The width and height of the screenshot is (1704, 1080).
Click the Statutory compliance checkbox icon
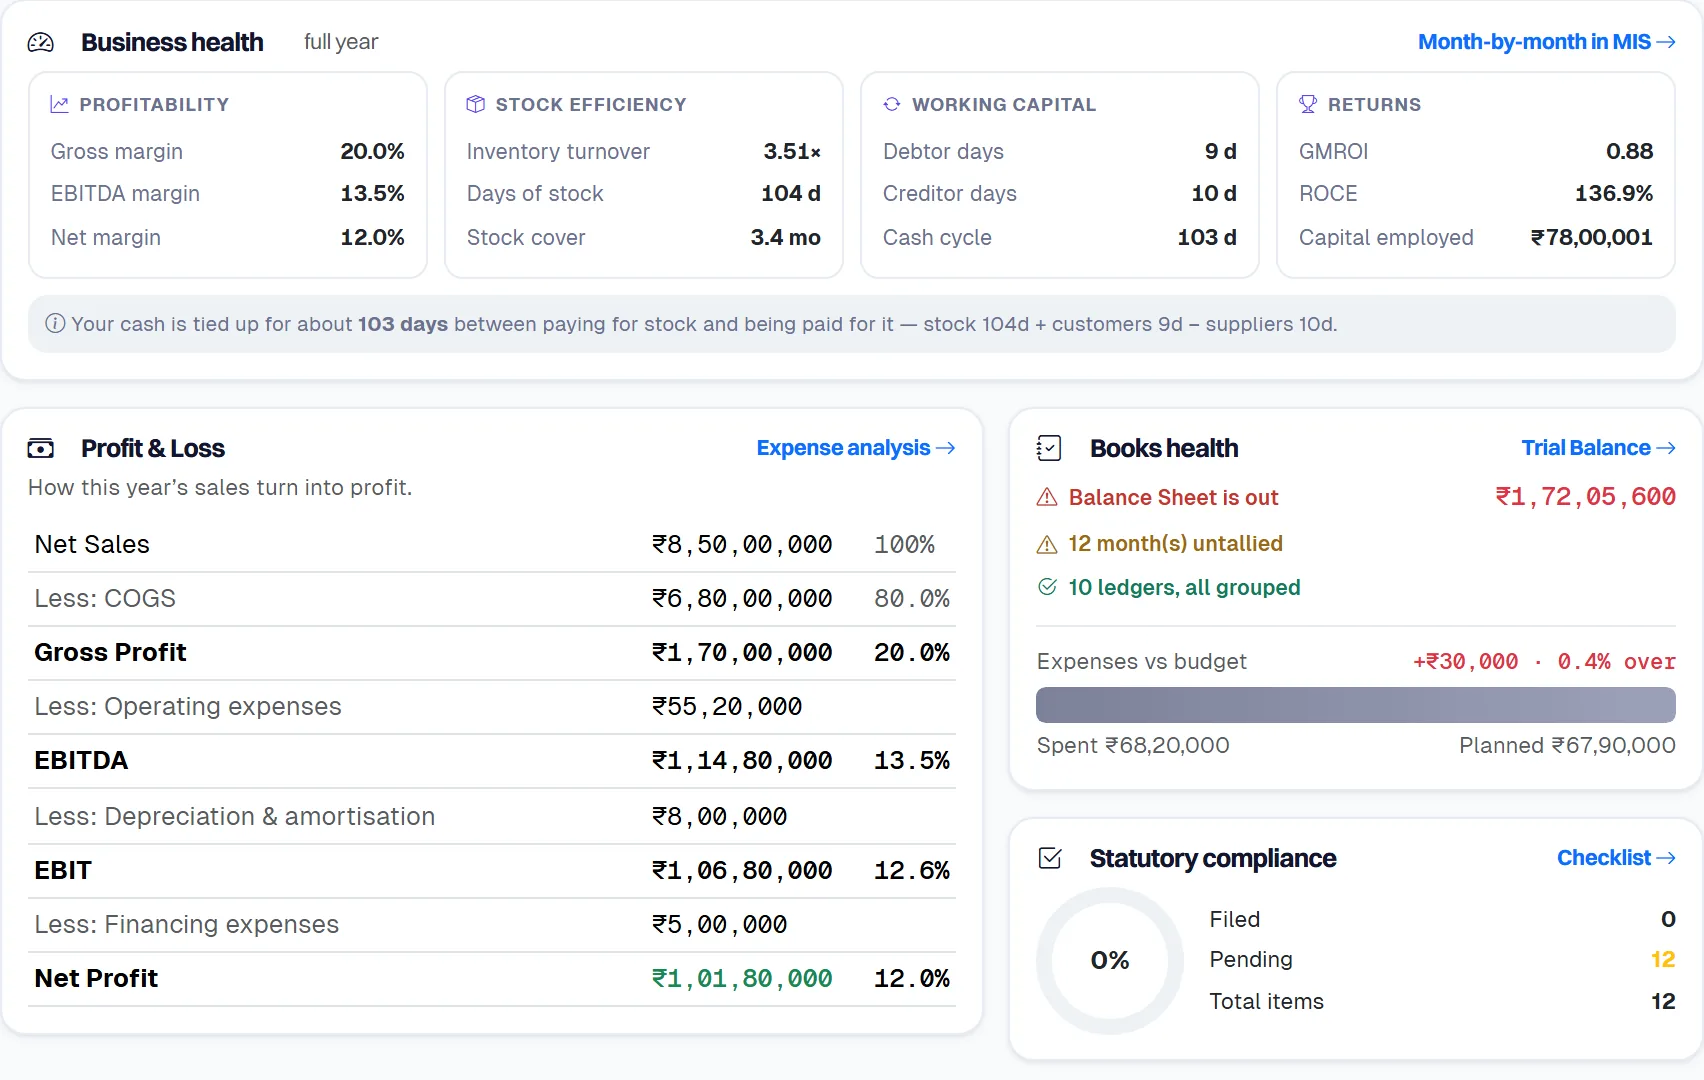[1050, 858]
